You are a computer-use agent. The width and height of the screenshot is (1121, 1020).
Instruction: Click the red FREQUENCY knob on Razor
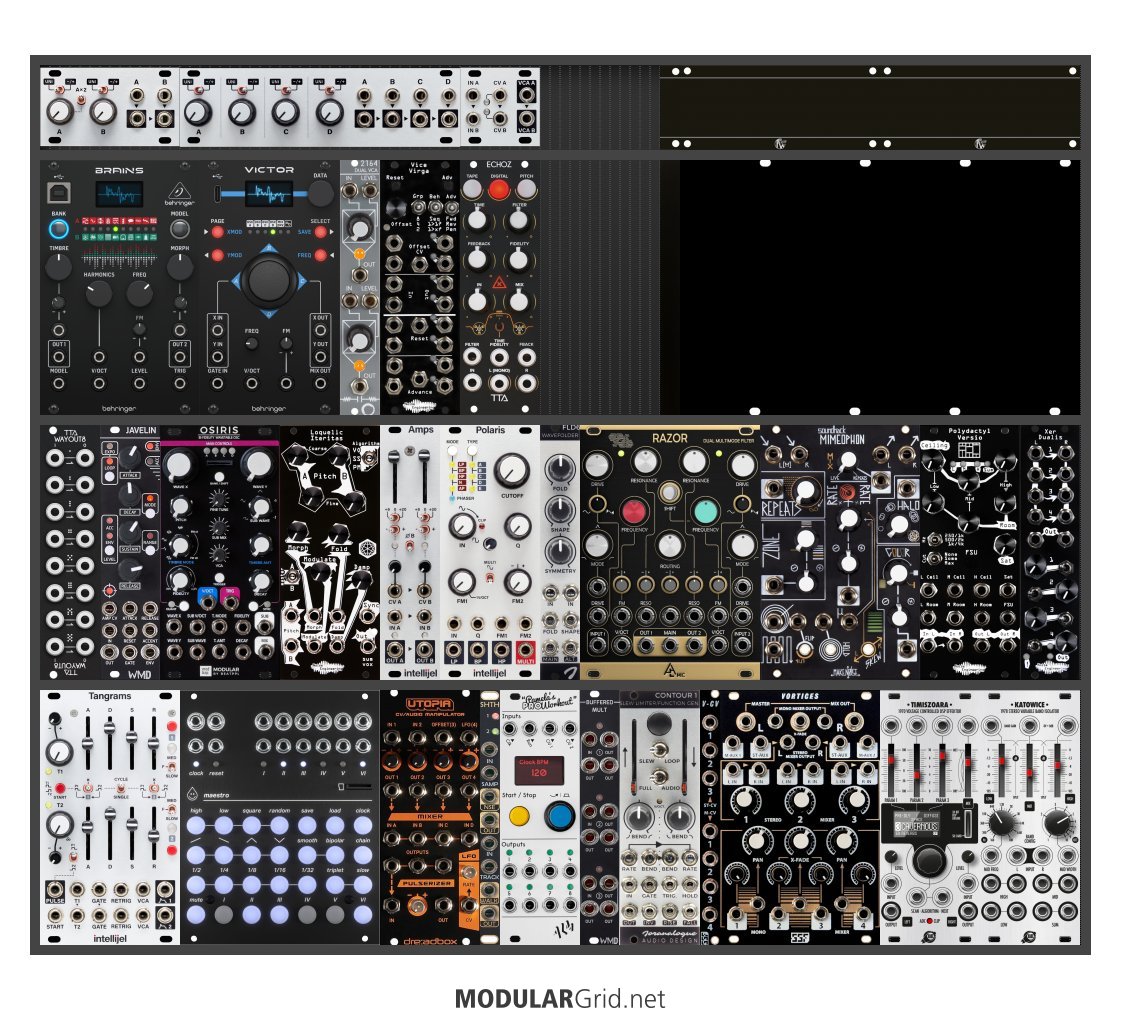point(634,509)
